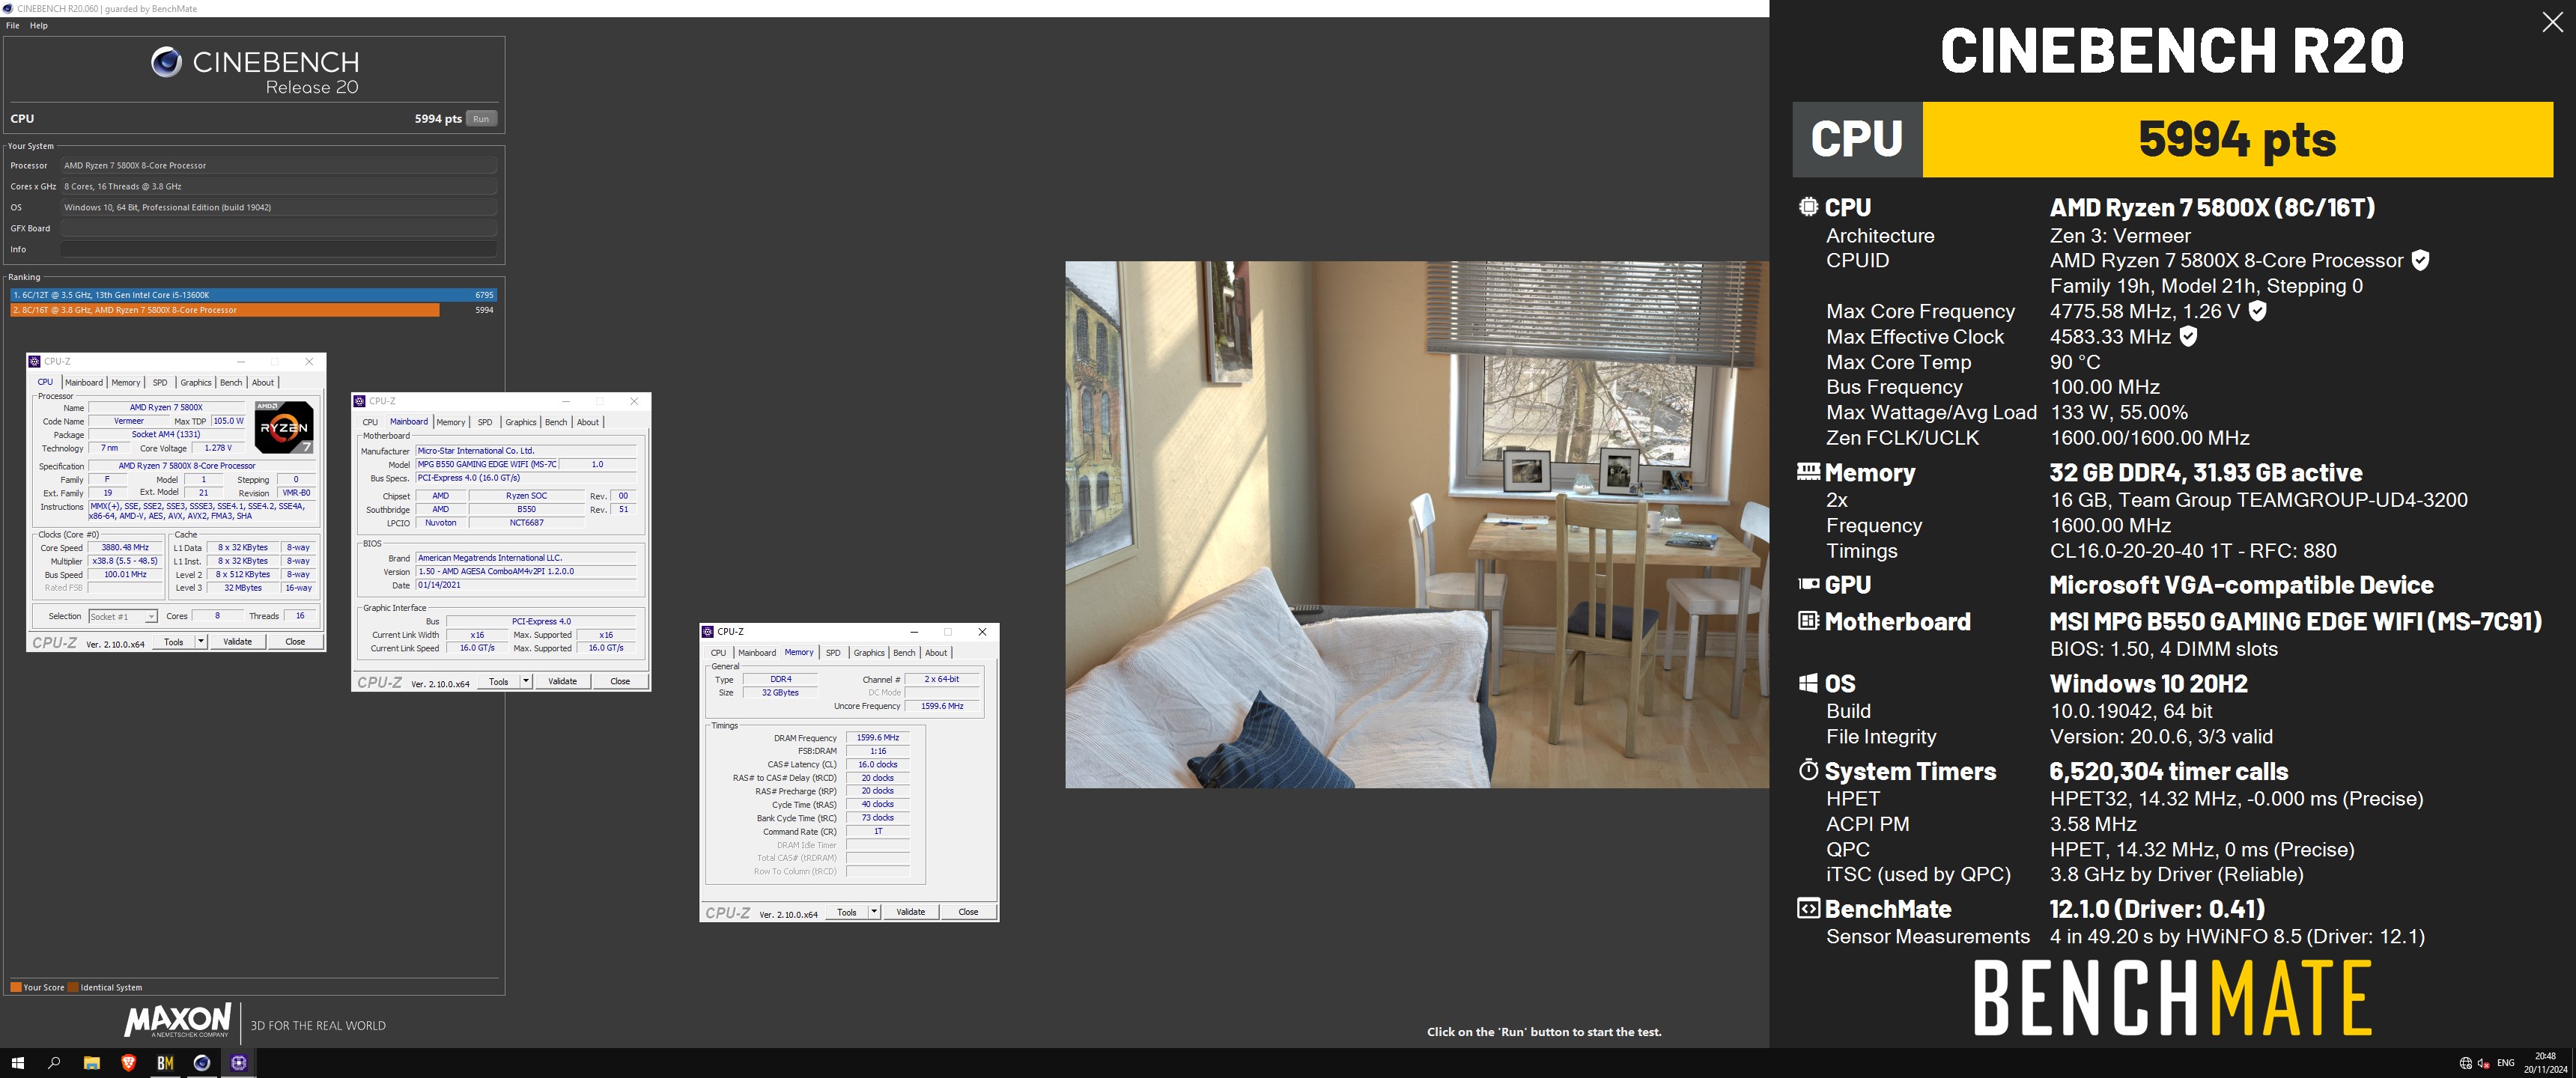Click Core Speed value 3880.48 MHz
2576x1078 pixels.
tap(125, 548)
